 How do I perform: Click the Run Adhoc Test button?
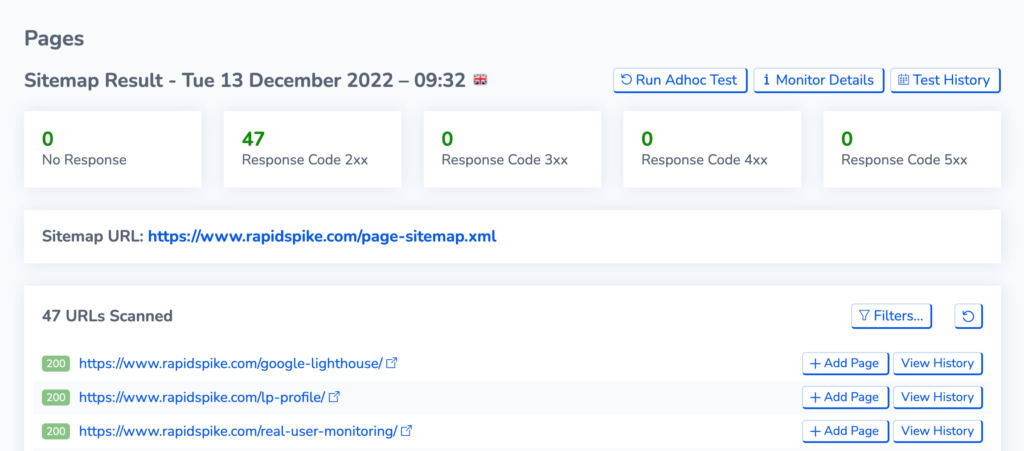click(x=680, y=80)
